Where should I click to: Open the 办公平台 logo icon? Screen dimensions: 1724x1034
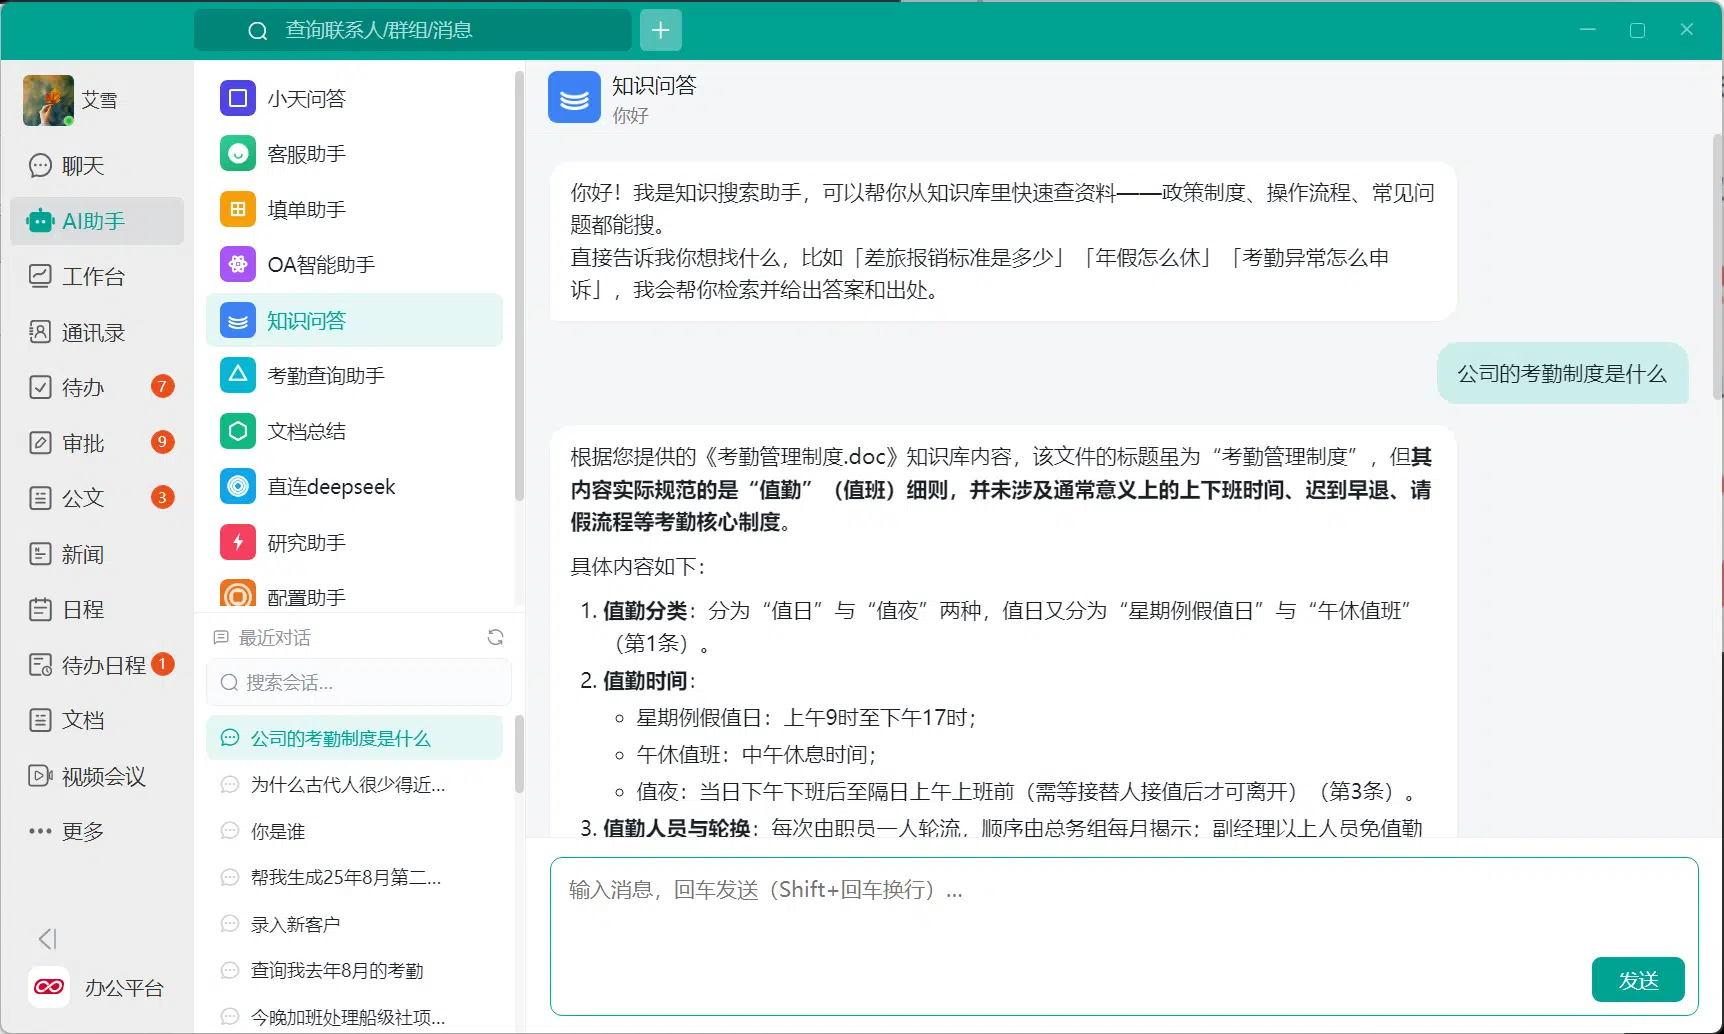(x=49, y=987)
